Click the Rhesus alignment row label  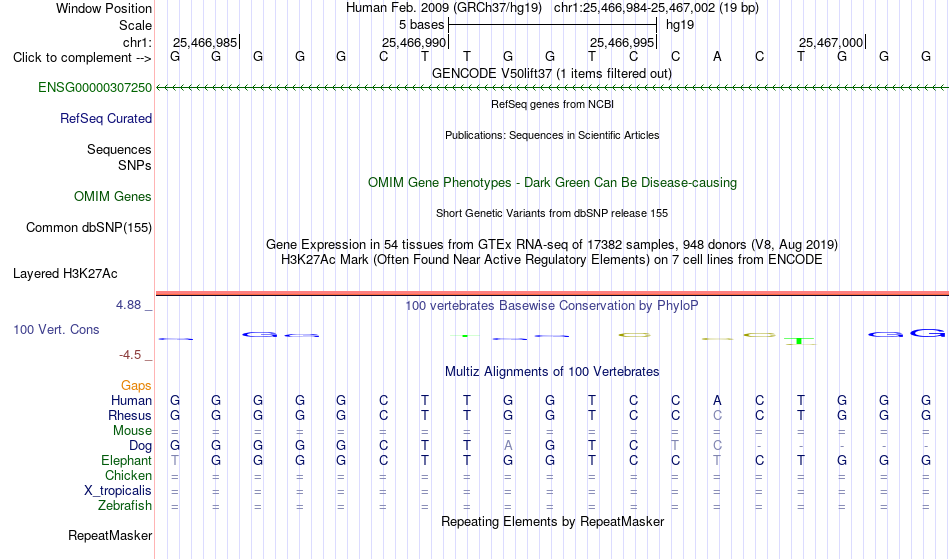130,415
